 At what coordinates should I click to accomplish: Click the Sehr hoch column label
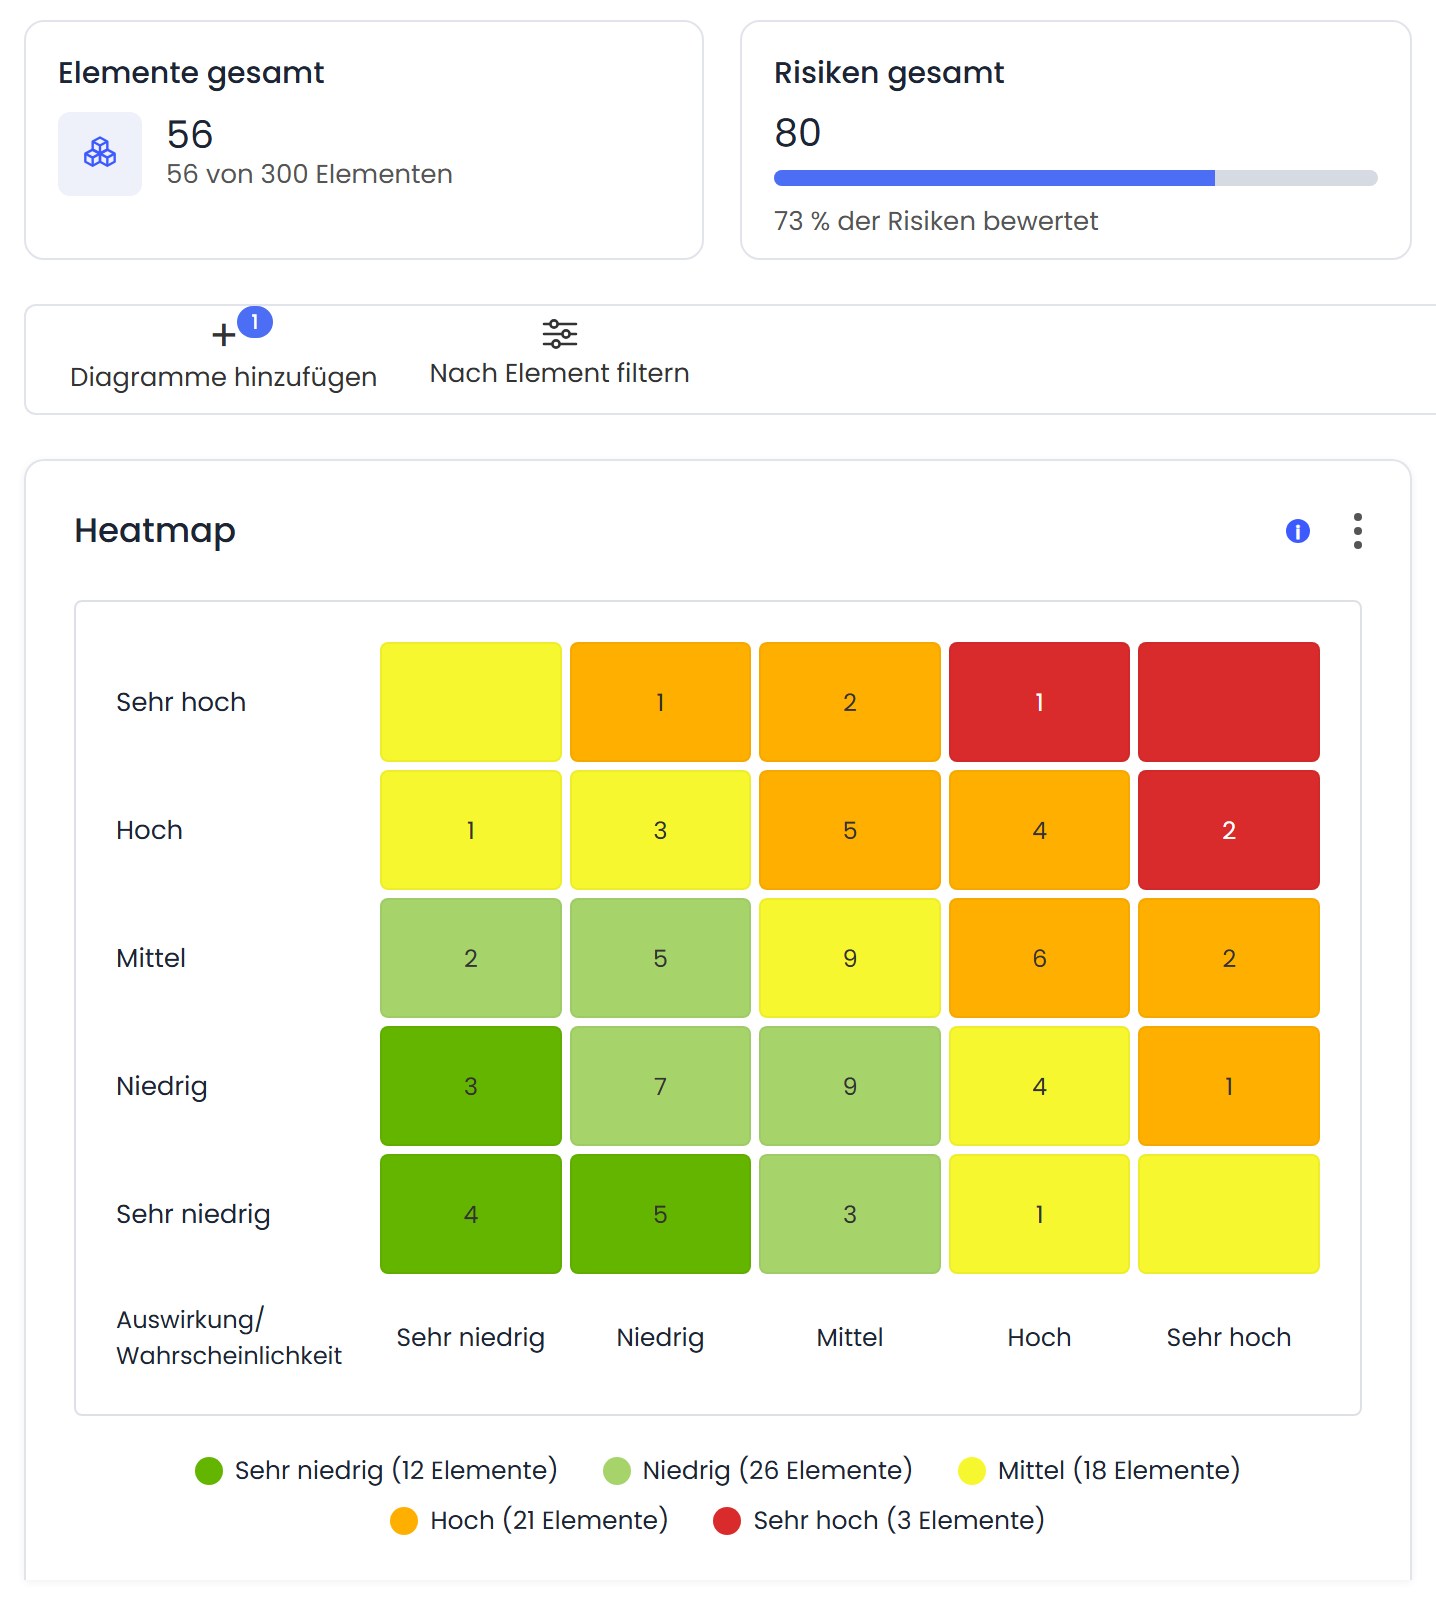coord(1229,1337)
